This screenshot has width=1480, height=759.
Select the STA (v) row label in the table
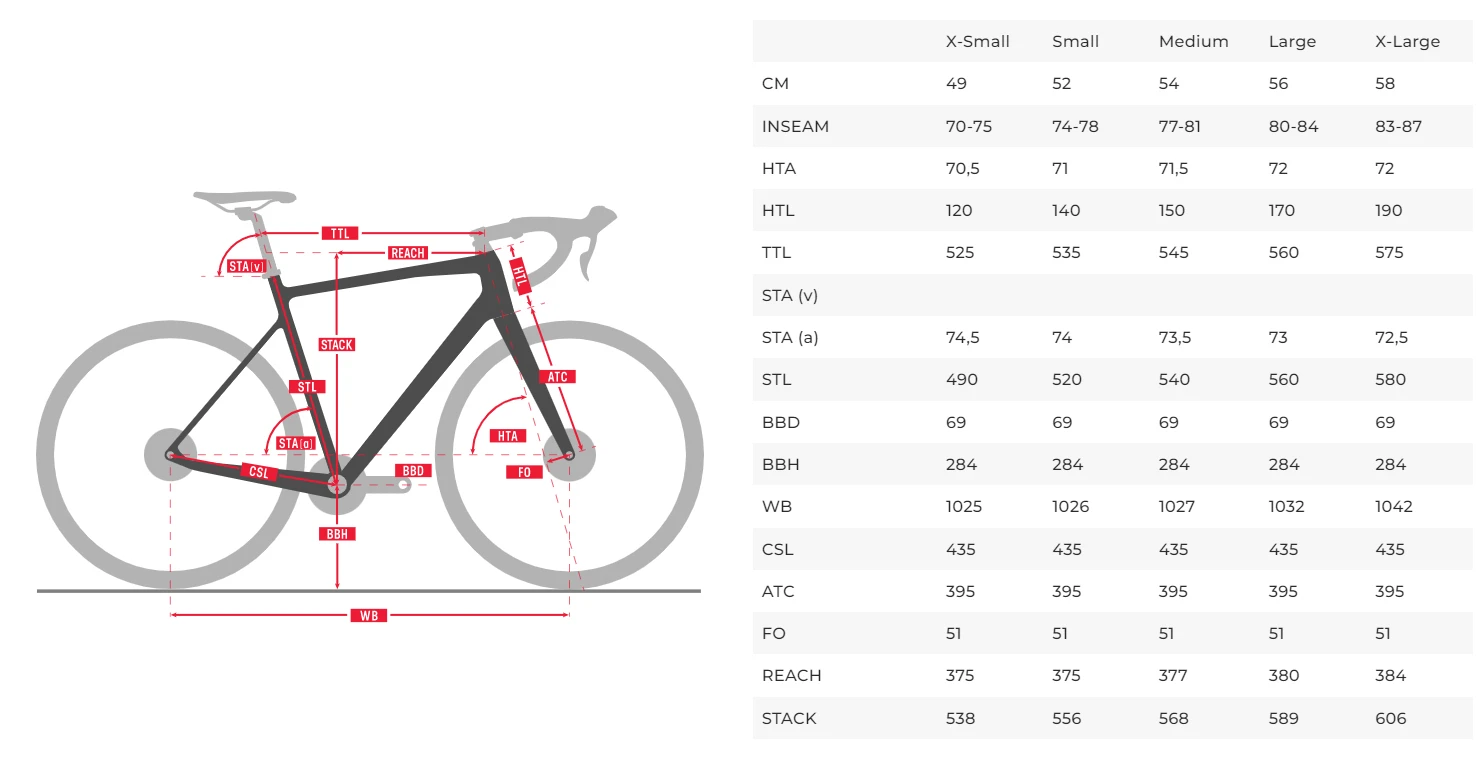click(x=789, y=296)
